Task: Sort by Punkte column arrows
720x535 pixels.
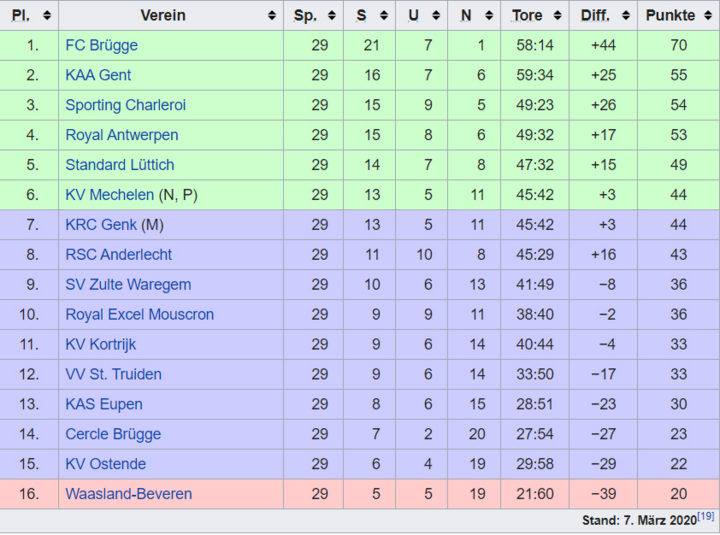Action: 708,16
